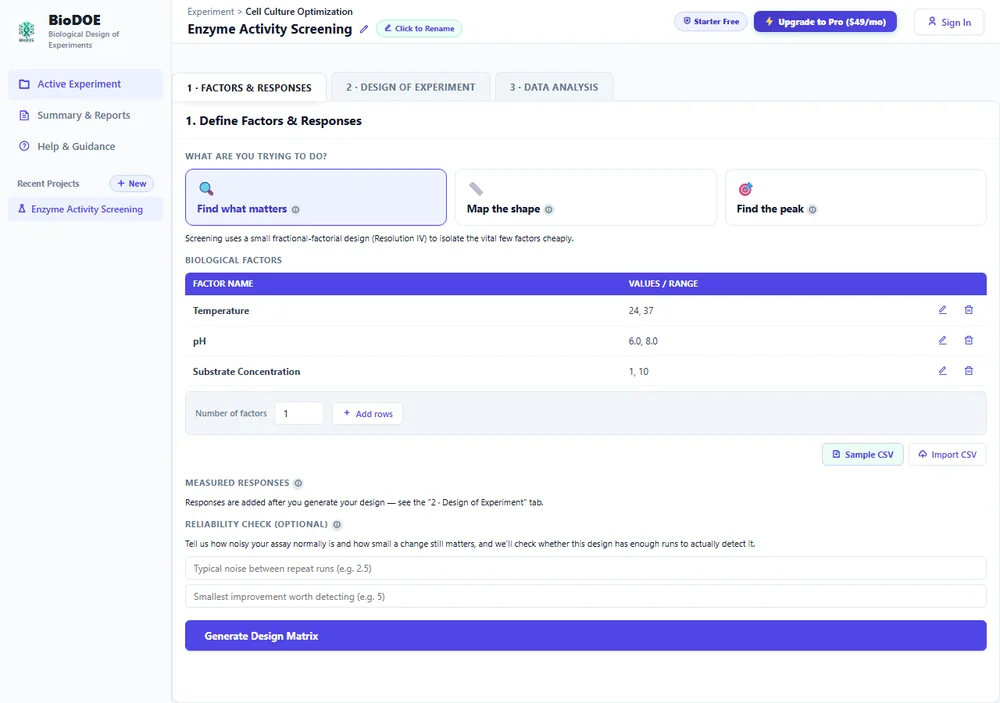
Task: Select the Find the peak goal card
Action: (x=855, y=197)
